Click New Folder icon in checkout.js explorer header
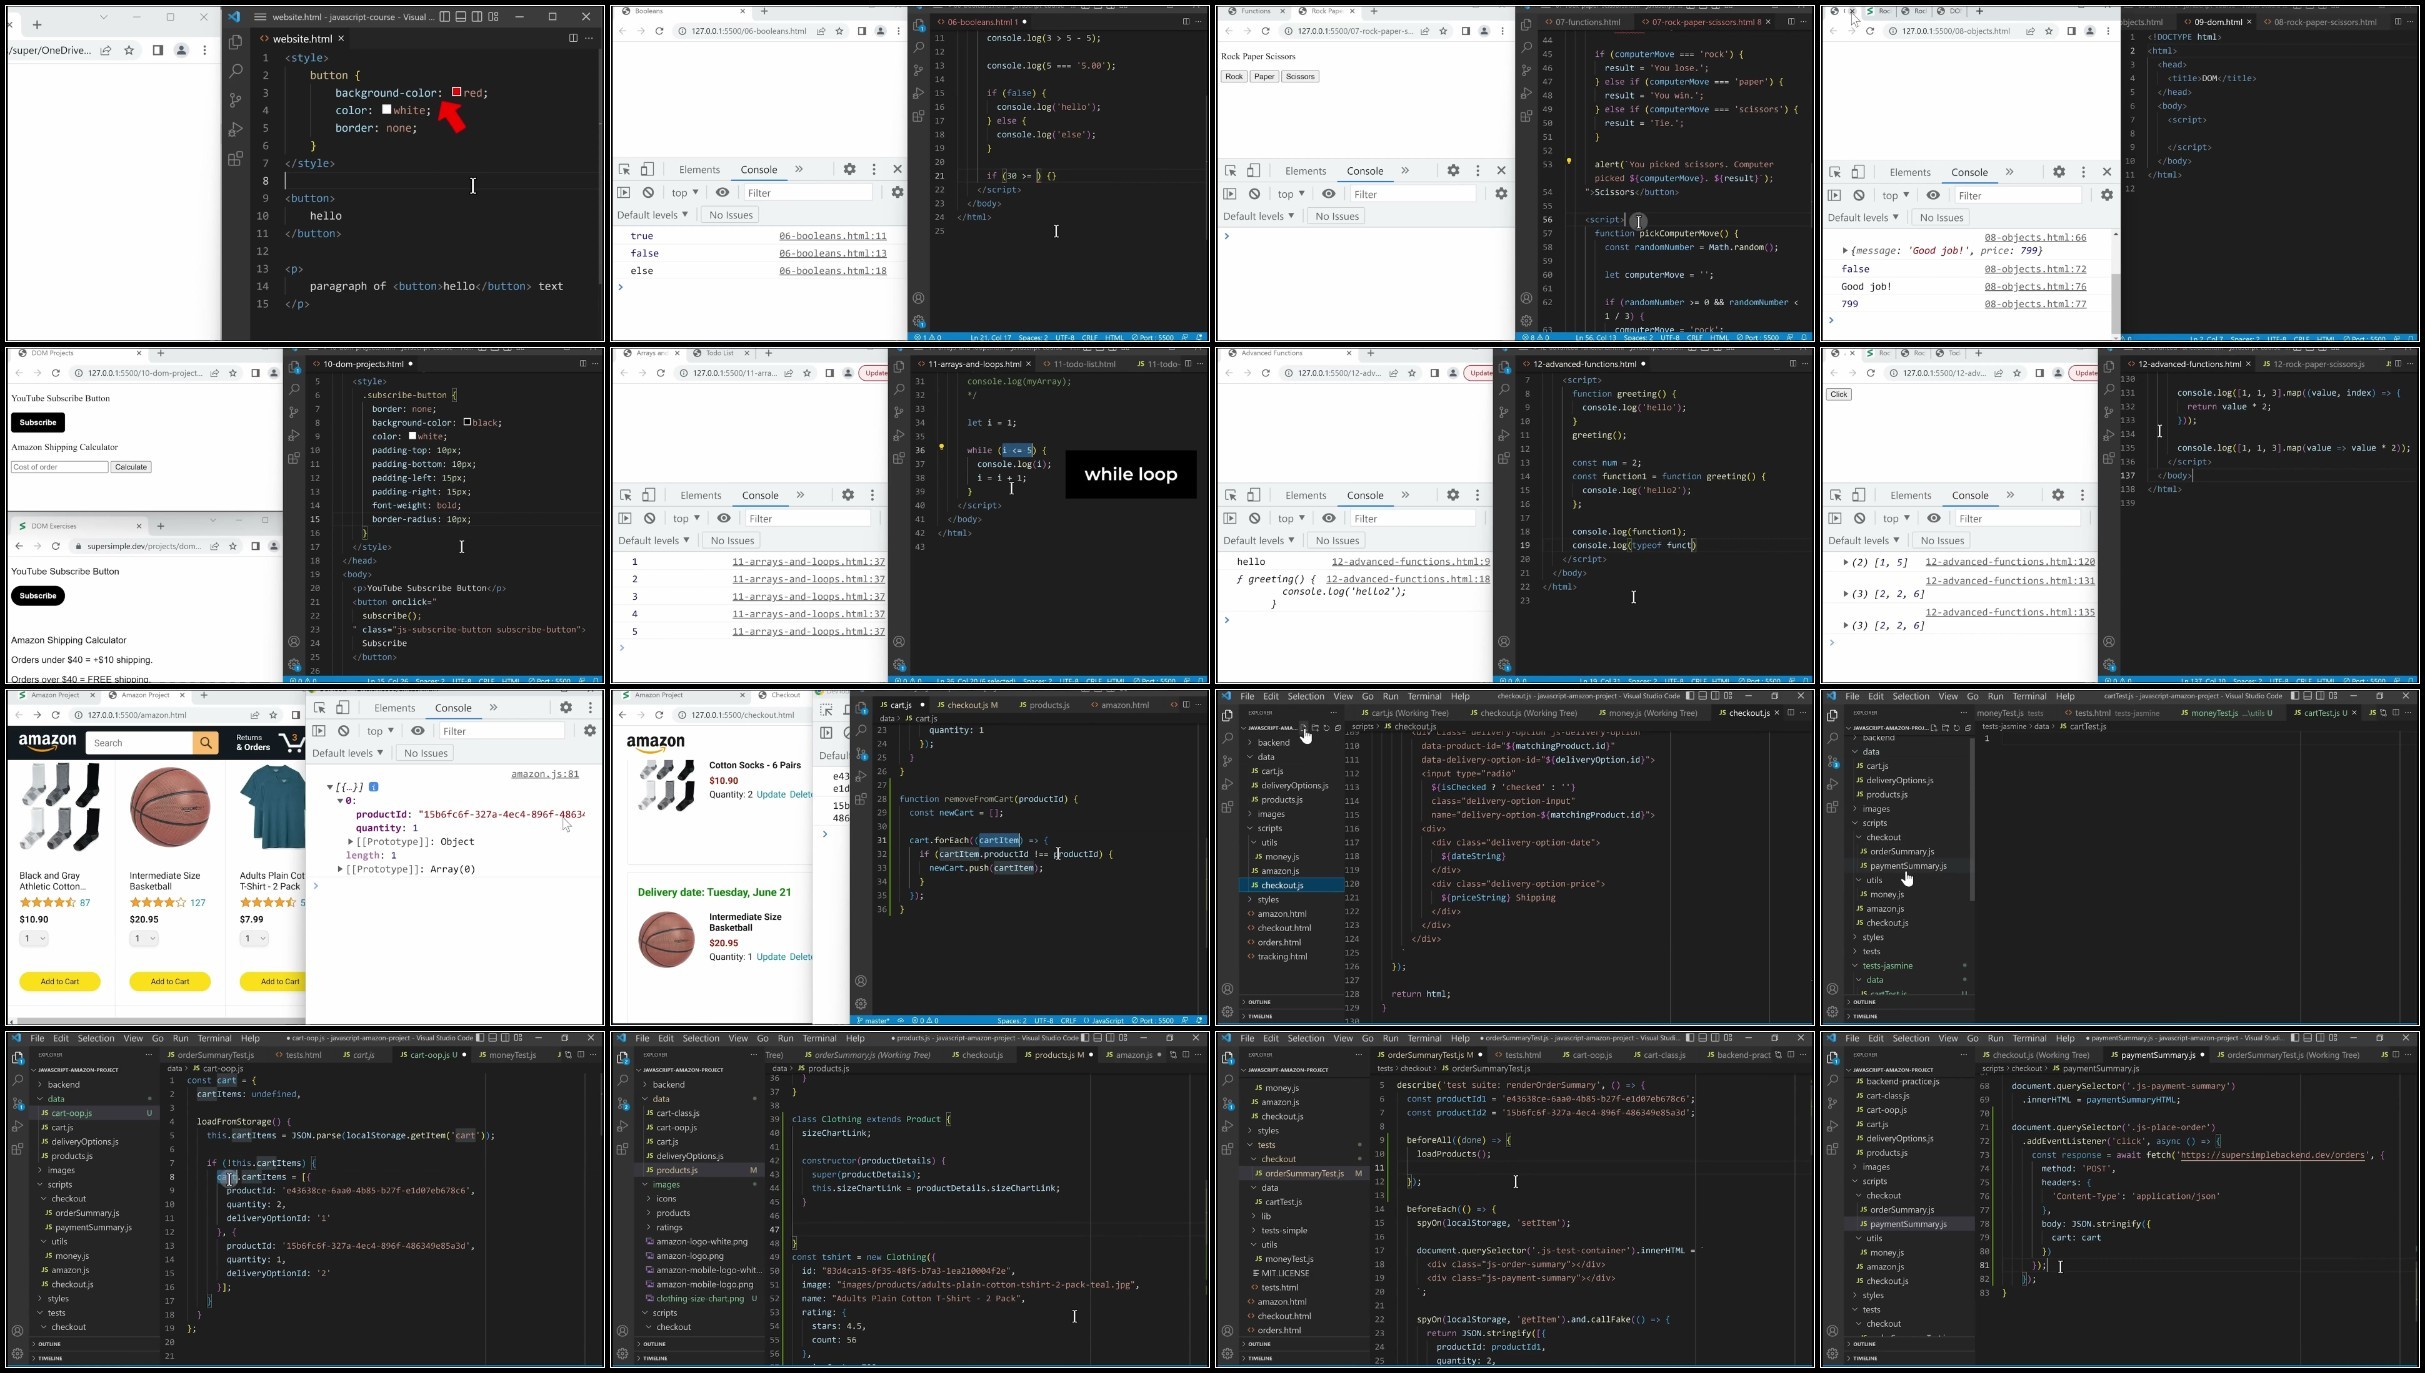The height and width of the screenshot is (1373, 2425). (x=1315, y=728)
